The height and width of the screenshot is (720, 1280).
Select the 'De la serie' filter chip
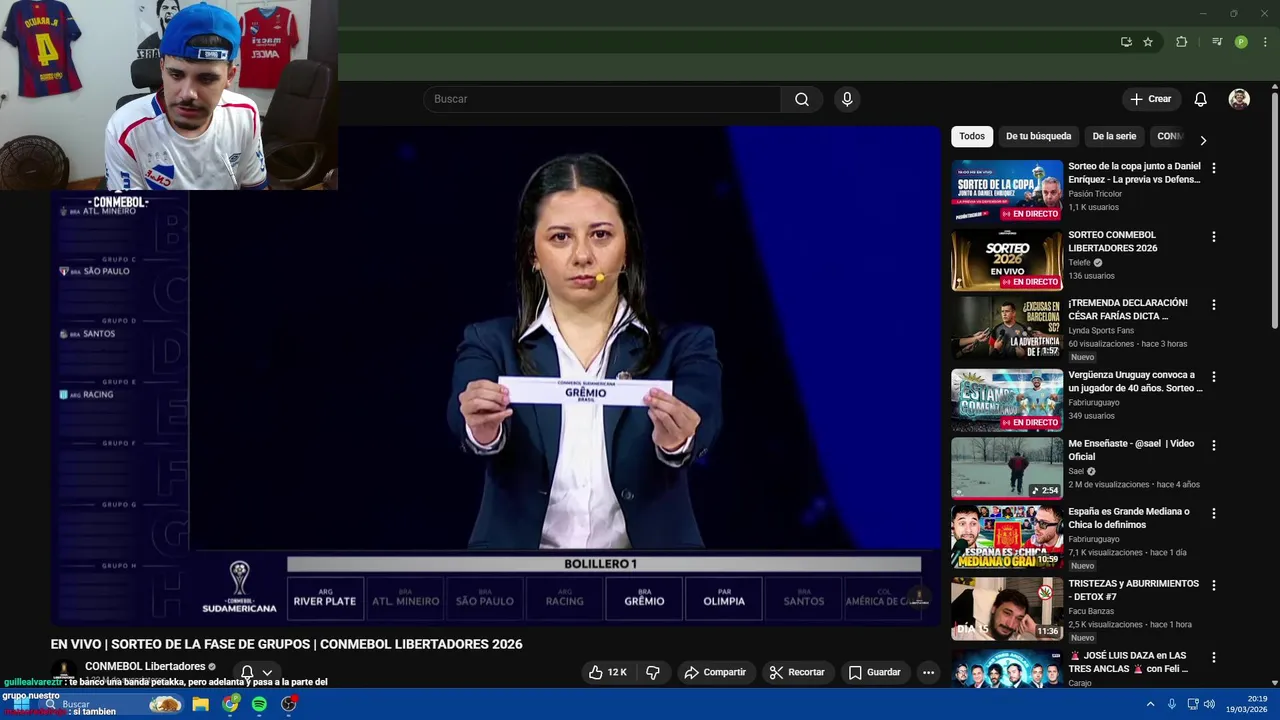1114,136
